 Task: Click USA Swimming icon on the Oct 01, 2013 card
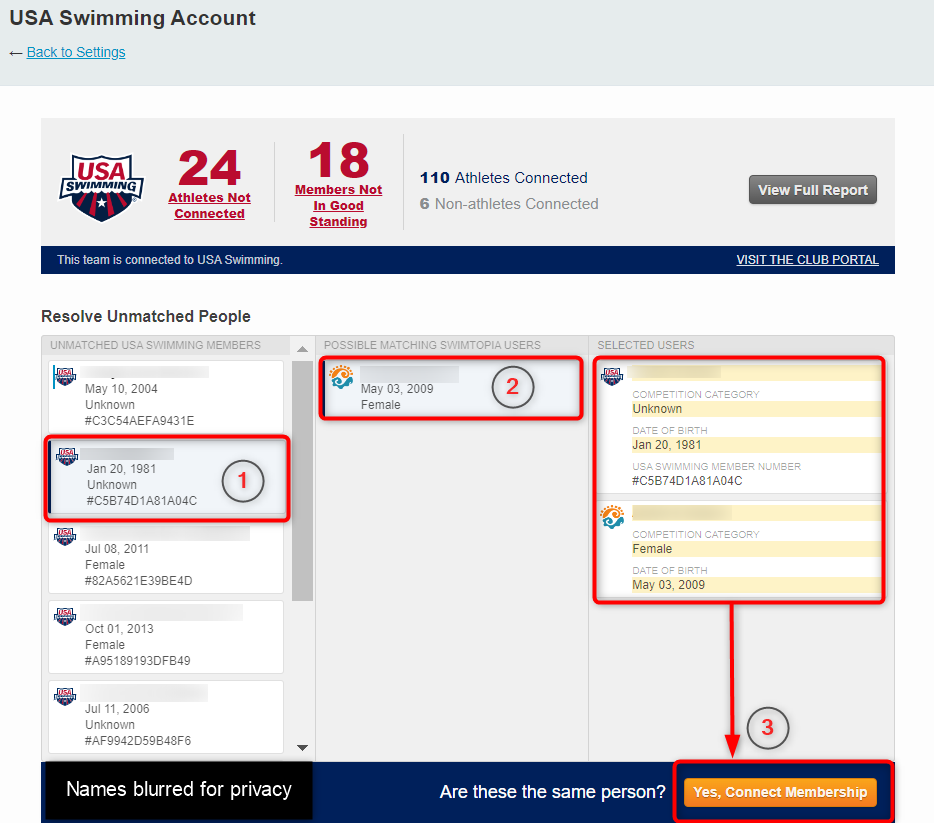[65, 616]
